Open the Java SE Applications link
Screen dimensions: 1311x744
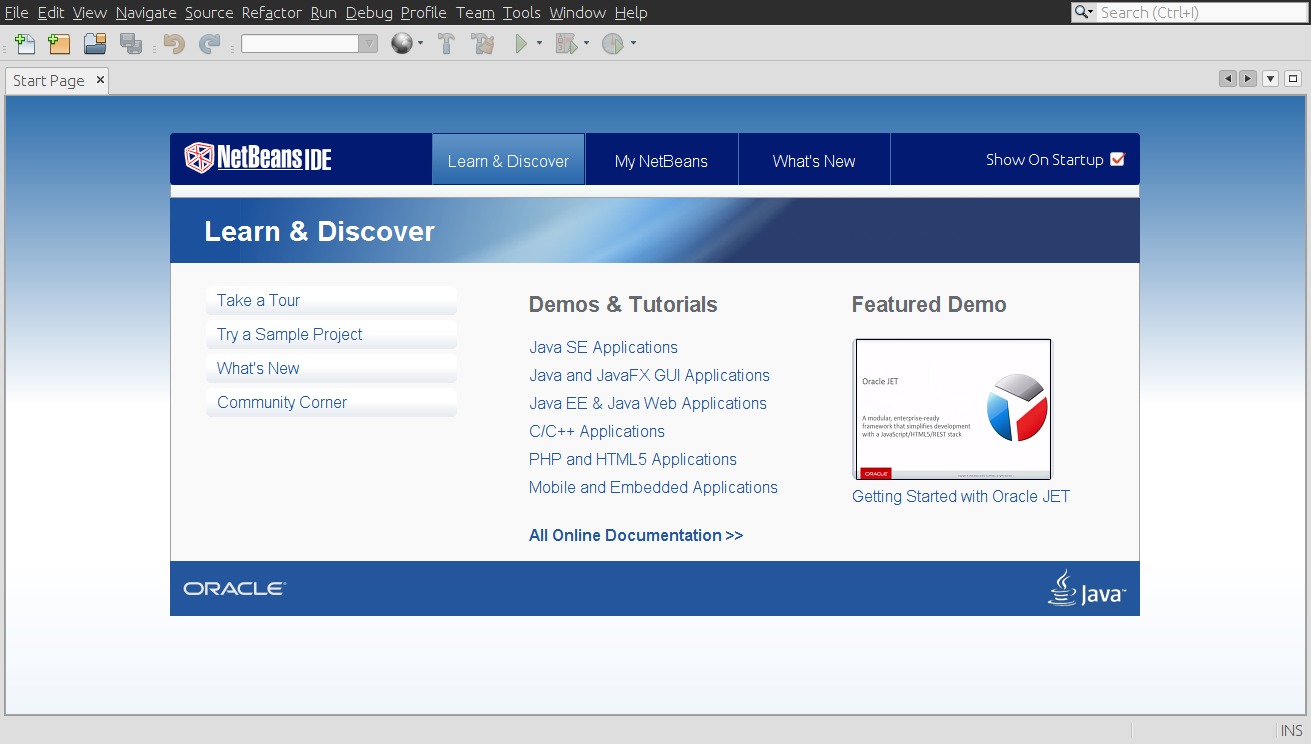tap(603, 347)
